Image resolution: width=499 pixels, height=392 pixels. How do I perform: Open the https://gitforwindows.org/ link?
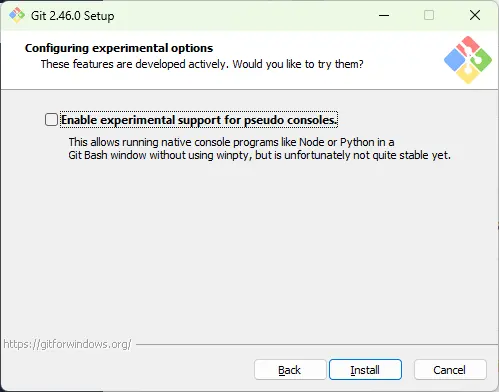click(x=68, y=344)
